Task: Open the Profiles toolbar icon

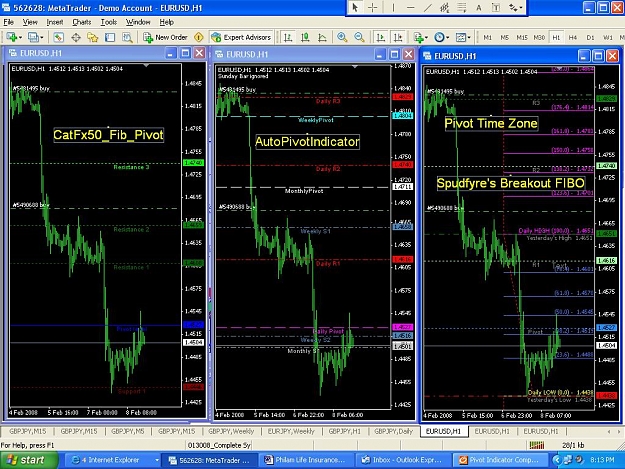Action: [33, 37]
